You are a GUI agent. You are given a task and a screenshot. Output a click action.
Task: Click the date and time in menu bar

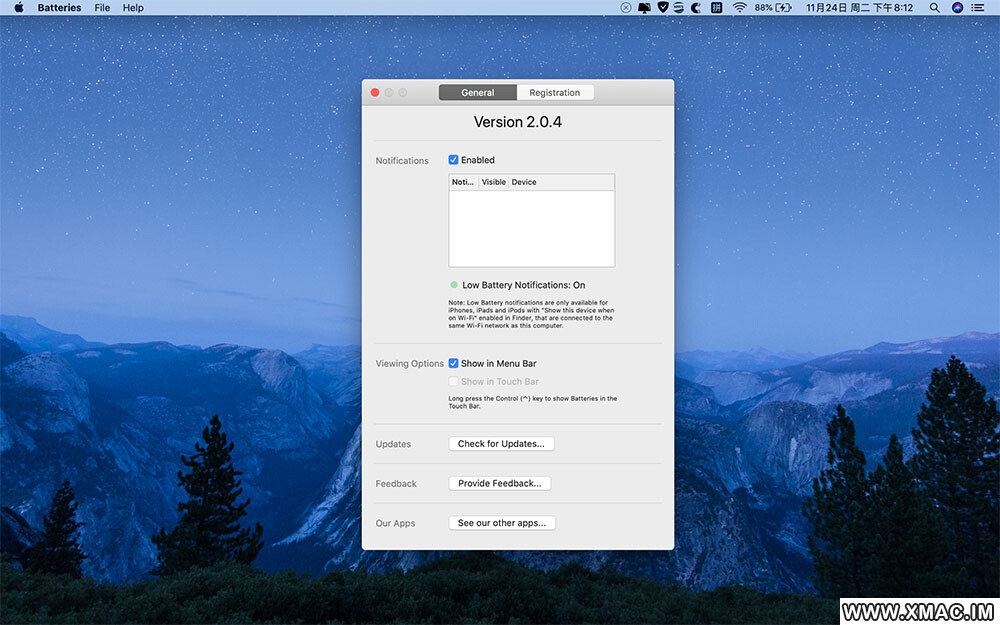(859, 8)
